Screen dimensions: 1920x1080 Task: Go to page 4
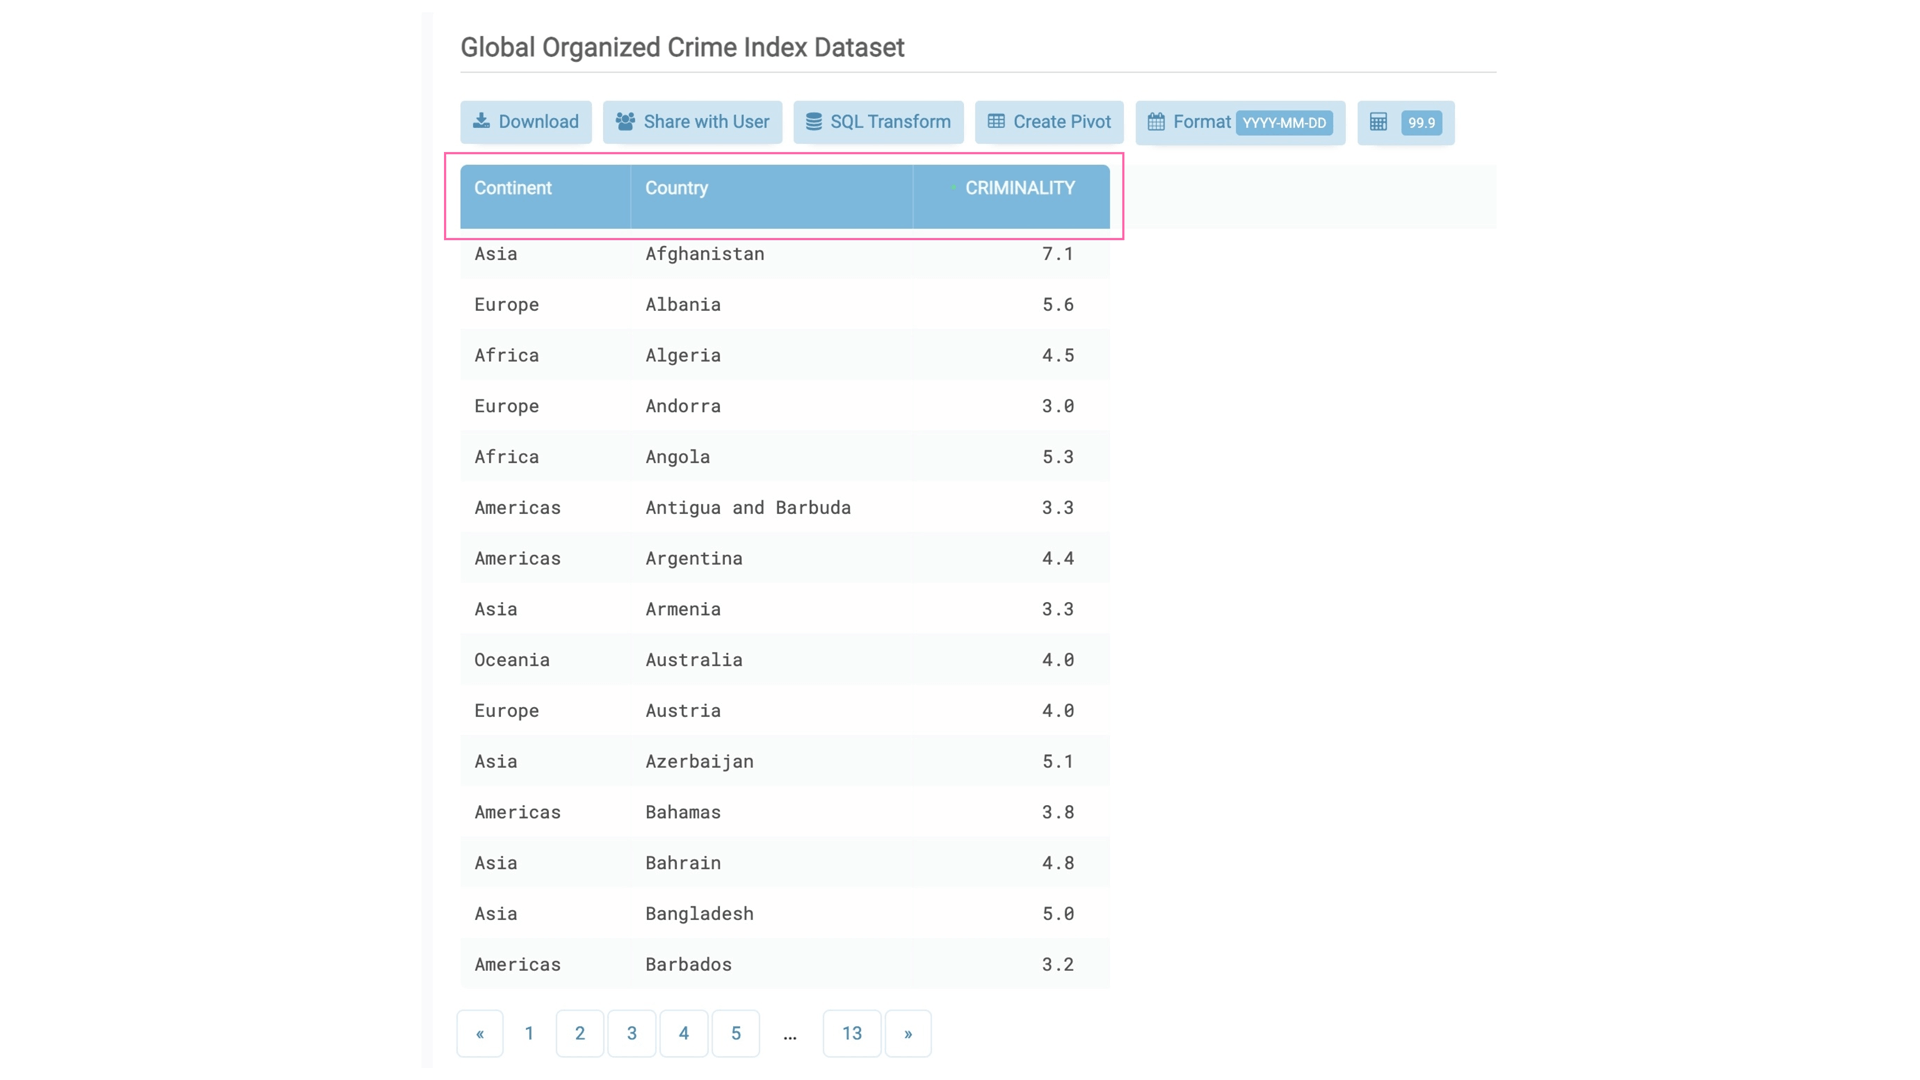(x=684, y=1033)
